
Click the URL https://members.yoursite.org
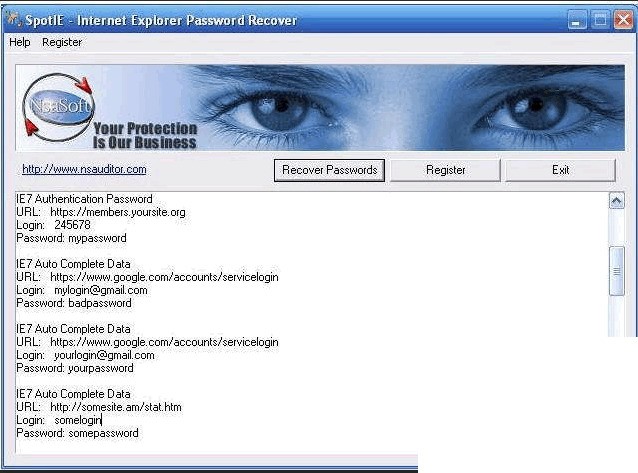[x=118, y=212]
